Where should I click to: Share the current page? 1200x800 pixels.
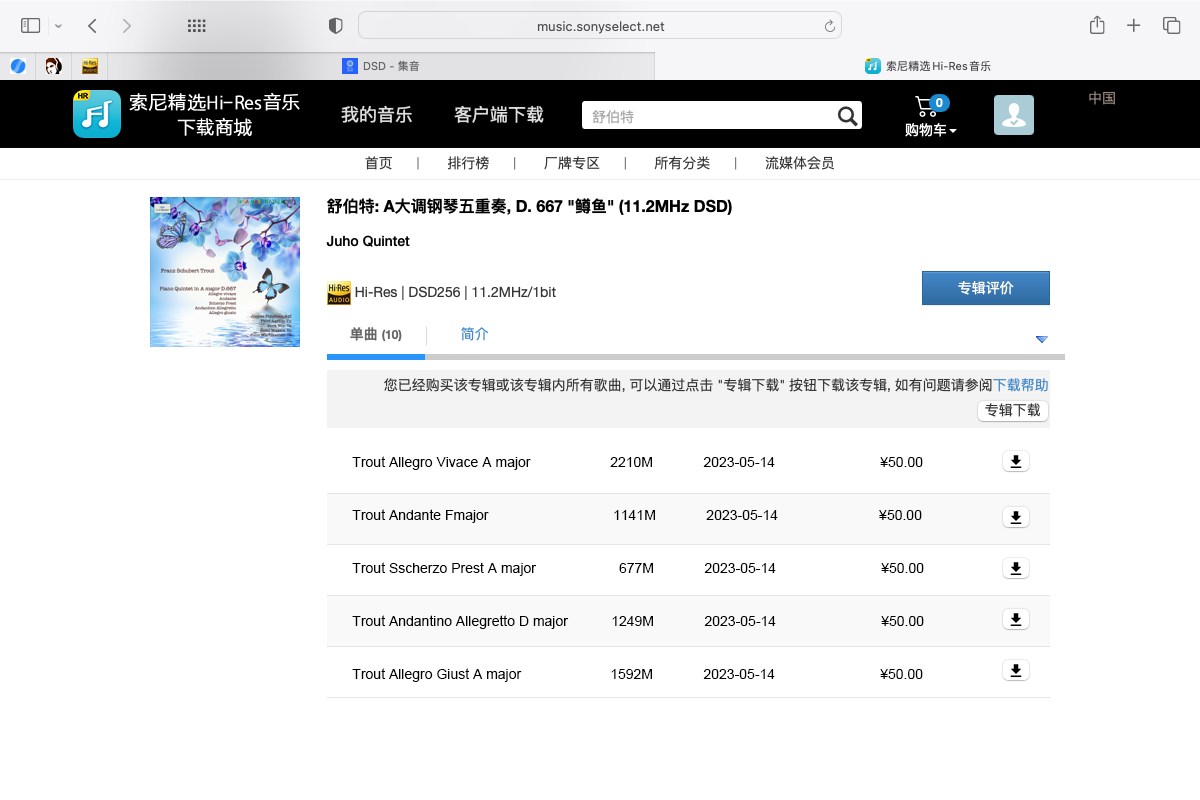(1097, 25)
